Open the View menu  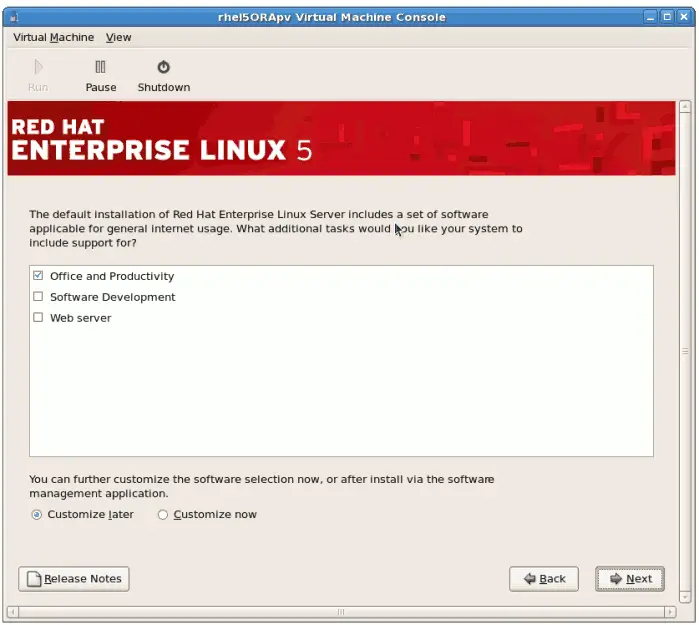(x=118, y=37)
